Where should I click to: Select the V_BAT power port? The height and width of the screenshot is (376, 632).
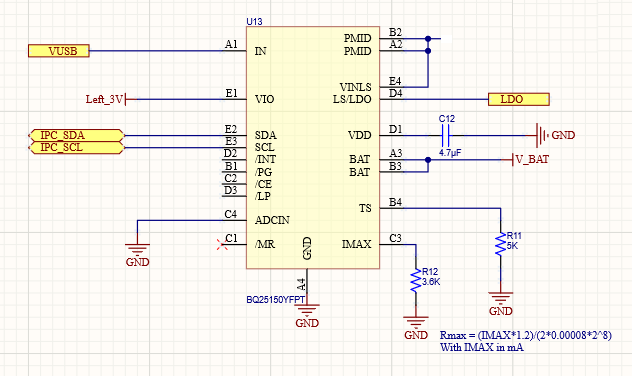pyautogui.click(x=526, y=160)
